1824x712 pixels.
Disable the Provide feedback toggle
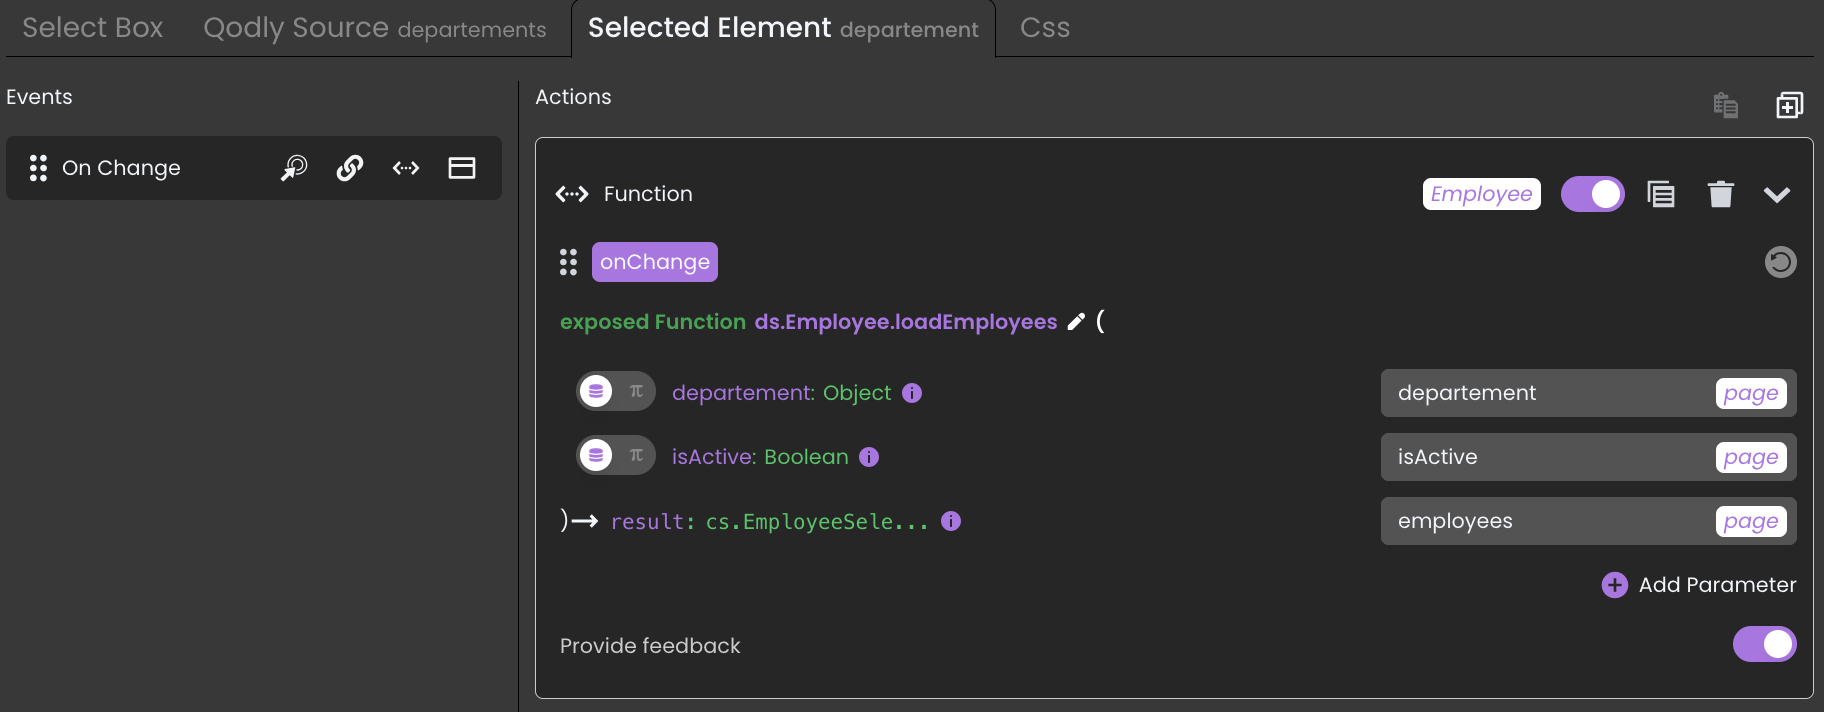pyautogui.click(x=1764, y=645)
